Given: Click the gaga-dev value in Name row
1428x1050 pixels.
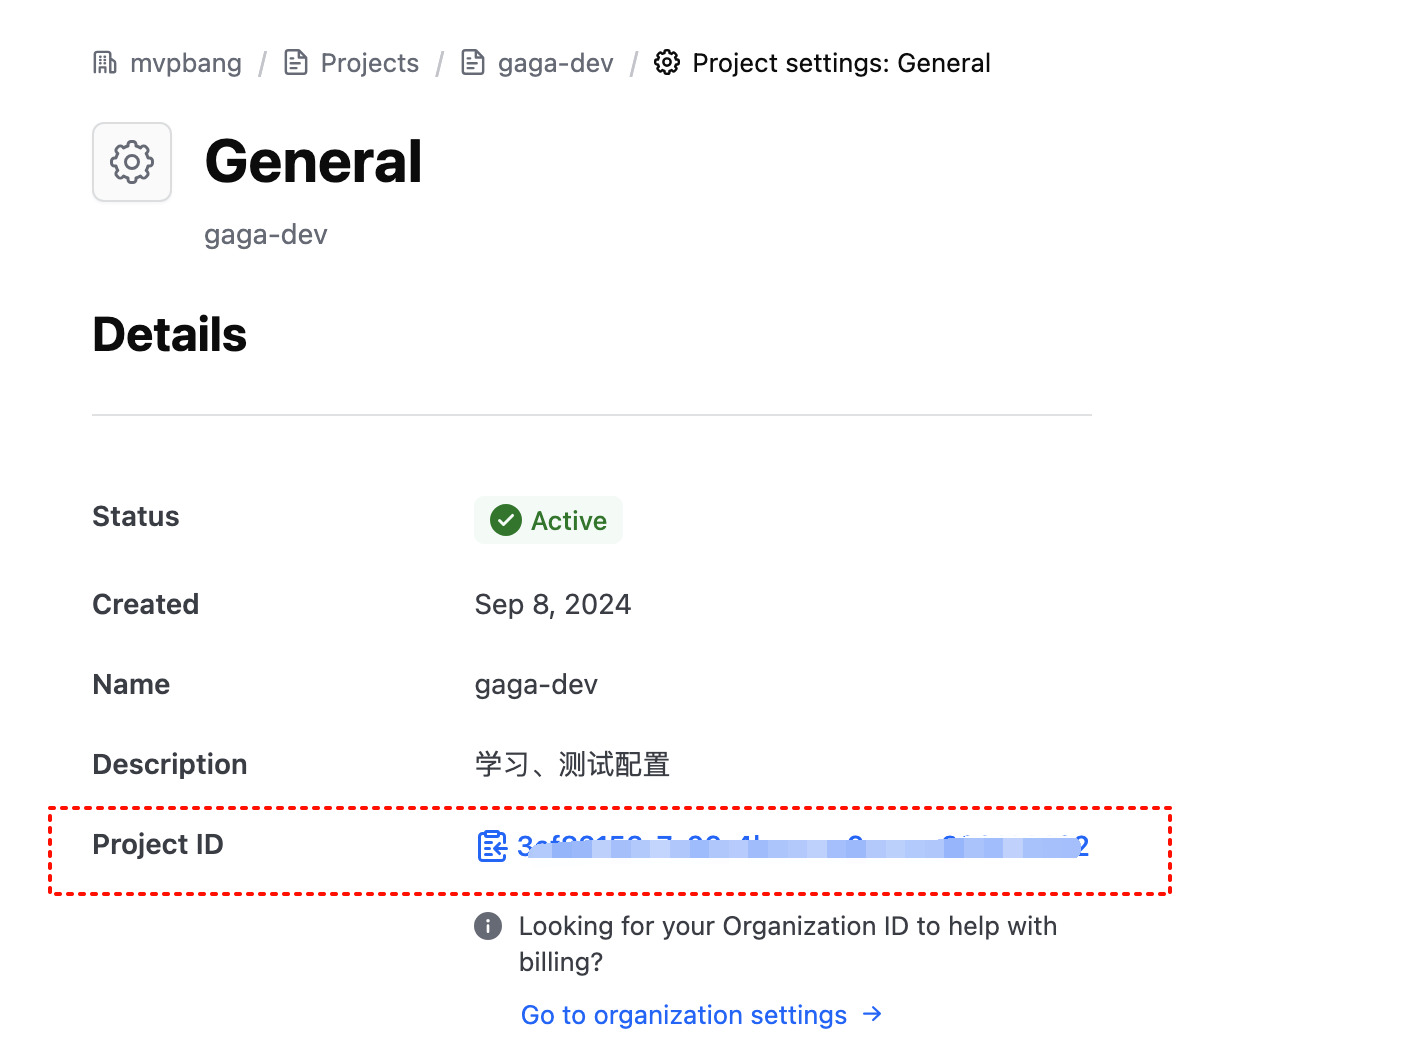Looking at the screenshot, I should pos(536,685).
